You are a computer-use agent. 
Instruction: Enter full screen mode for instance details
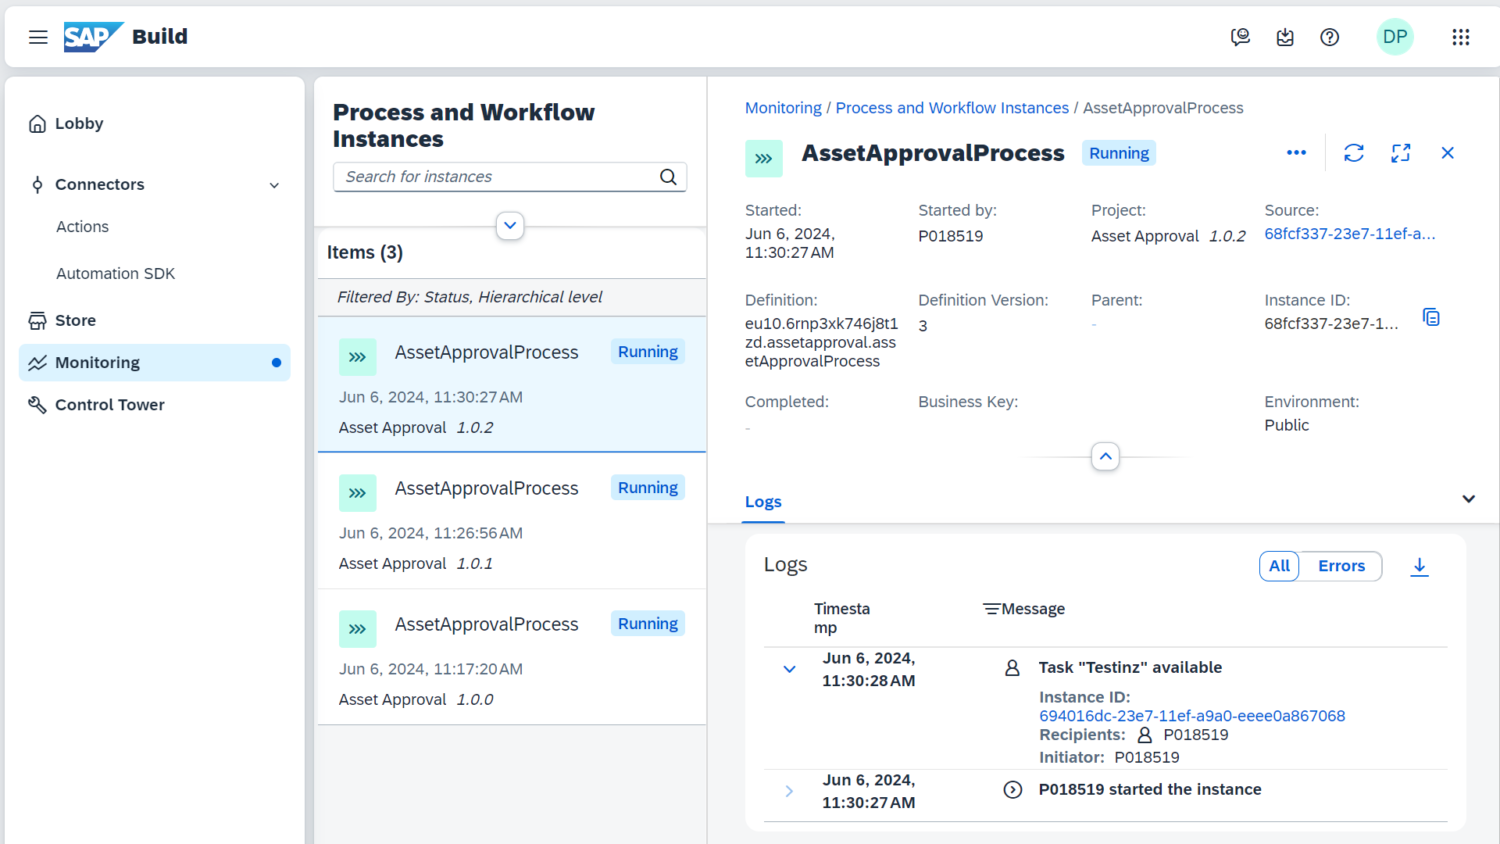(x=1400, y=153)
